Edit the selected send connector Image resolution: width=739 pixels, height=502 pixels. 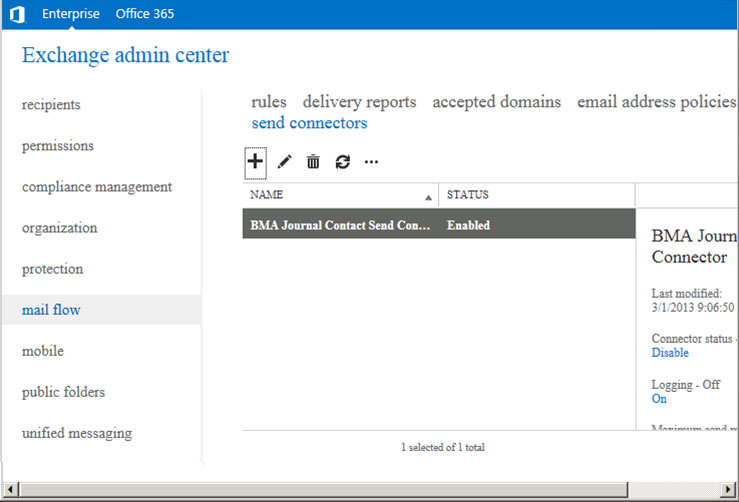pos(284,162)
